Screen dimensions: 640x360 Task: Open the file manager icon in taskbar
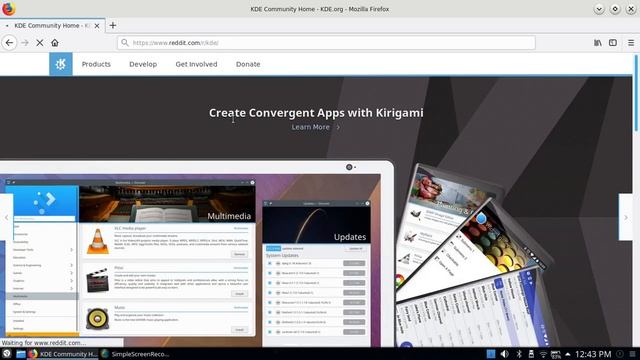(21, 354)
